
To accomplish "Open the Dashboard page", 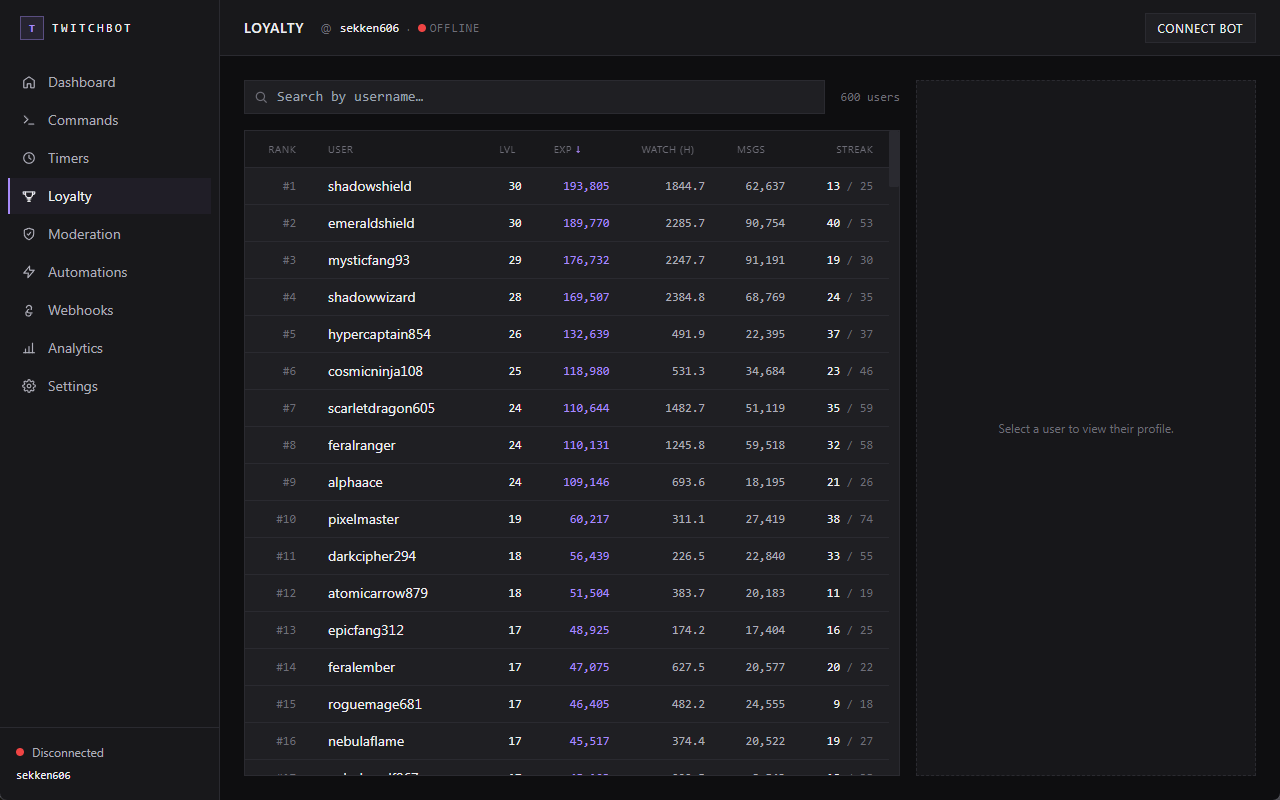I will (x=110, y=82).
